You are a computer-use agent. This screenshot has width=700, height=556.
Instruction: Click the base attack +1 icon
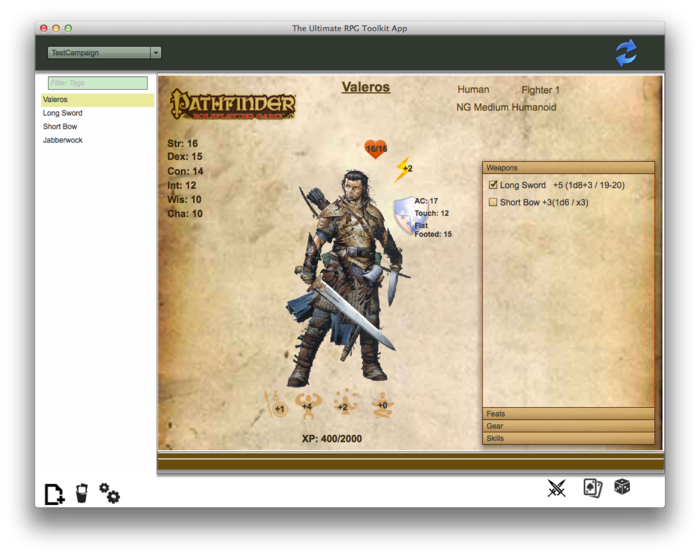point(277,405)
